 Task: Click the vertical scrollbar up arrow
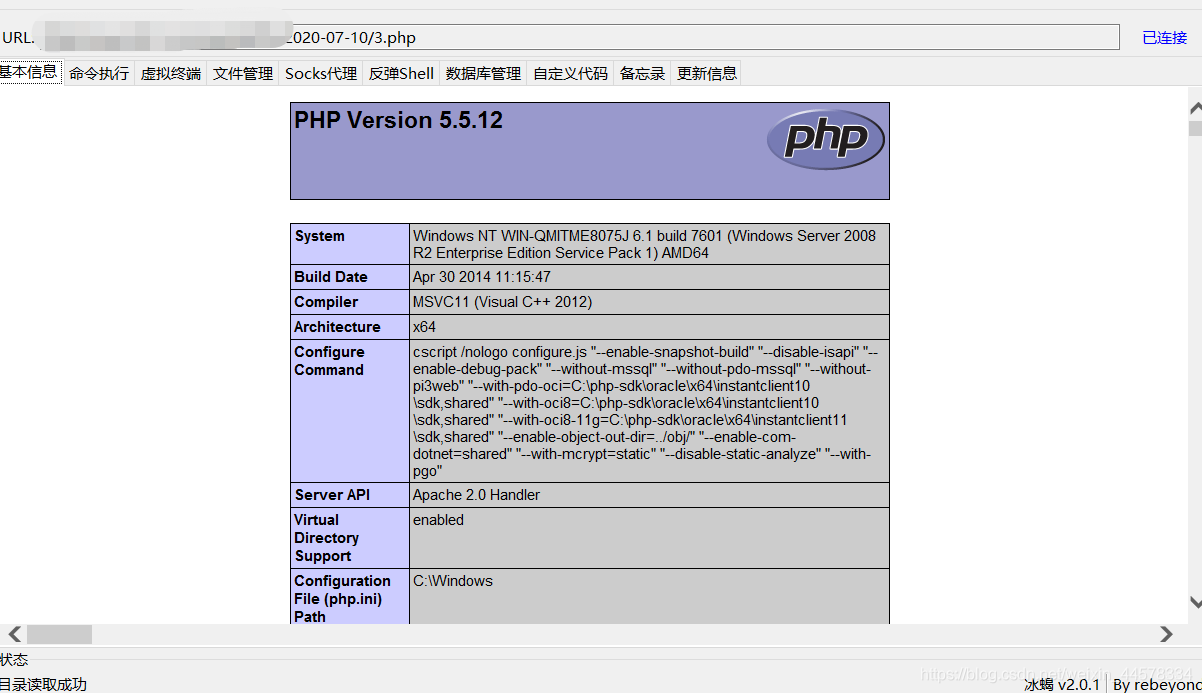(1195, 108)
